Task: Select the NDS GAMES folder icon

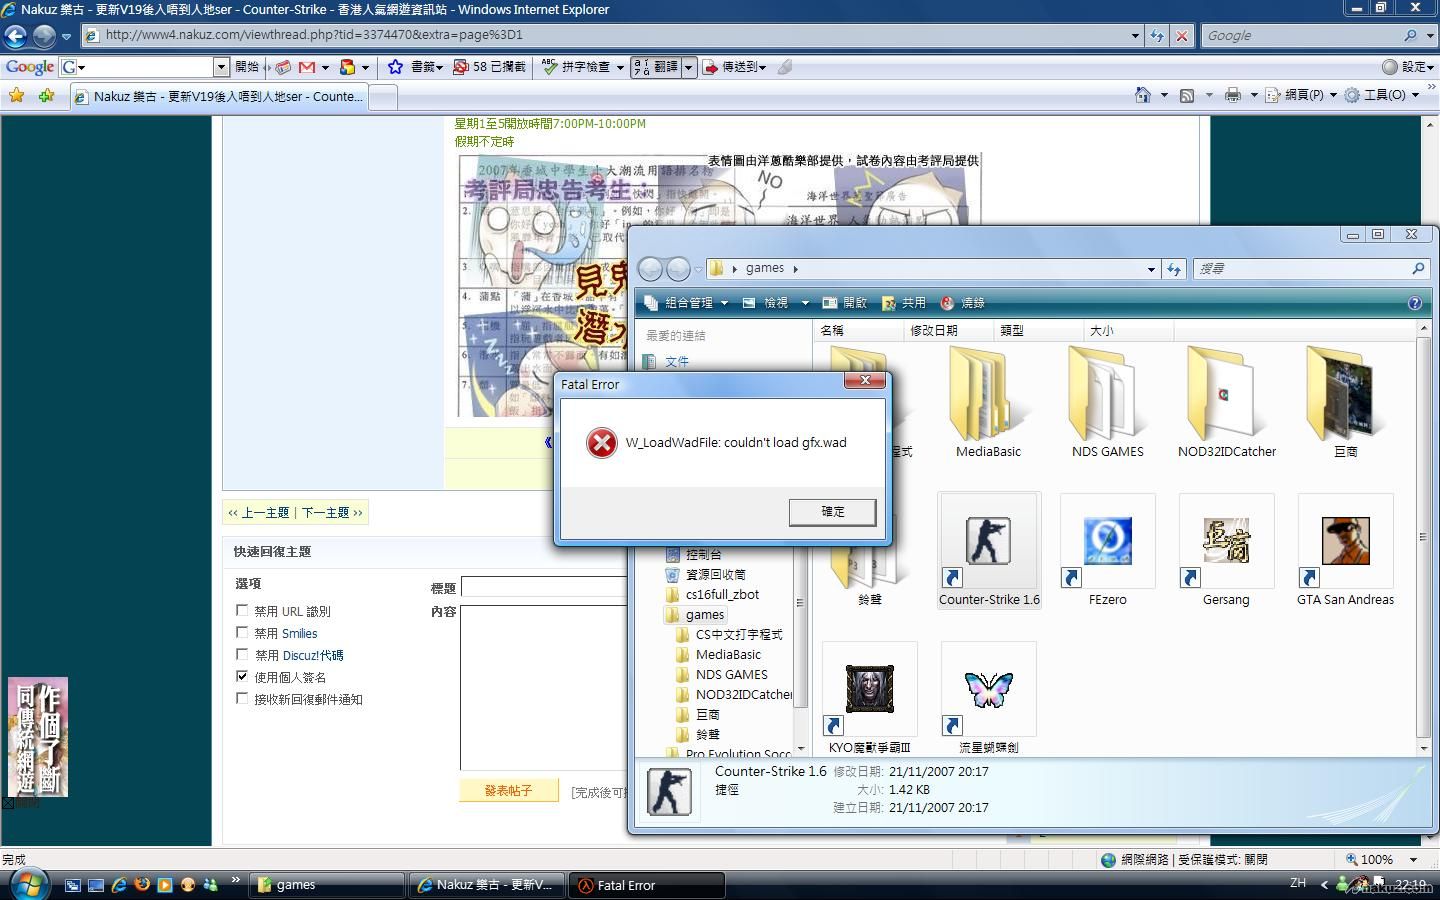Action: click(x=1107, y=397)
